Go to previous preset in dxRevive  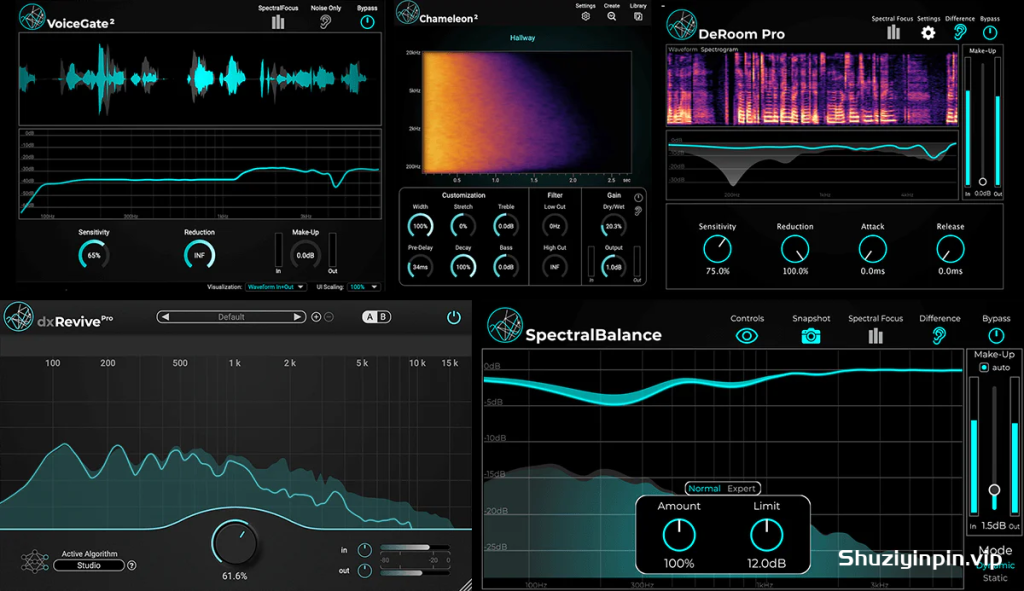point(165,317)
